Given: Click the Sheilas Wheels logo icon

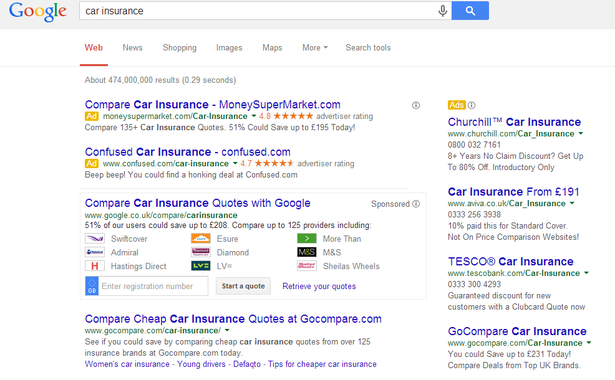Looking at the screenshot, I should tap(307, 266).
